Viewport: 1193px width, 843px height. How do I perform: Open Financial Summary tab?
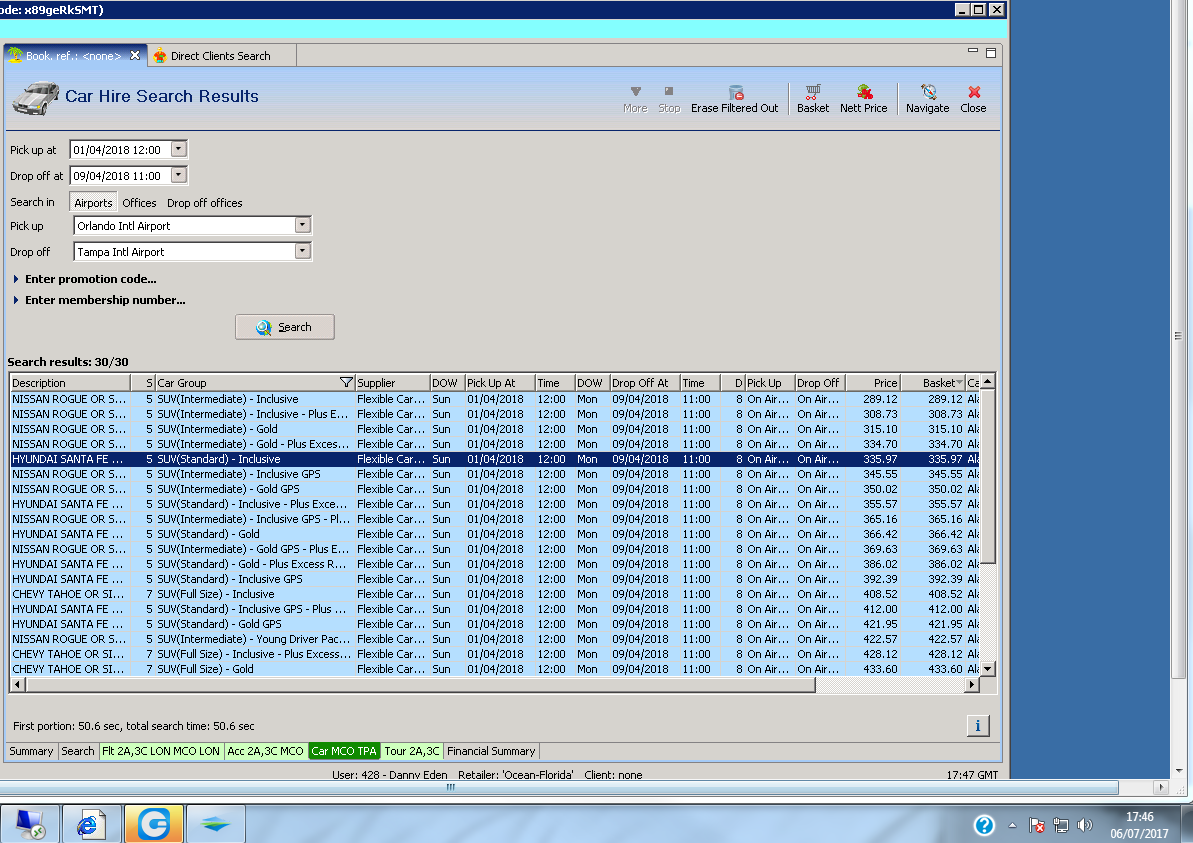491,751
